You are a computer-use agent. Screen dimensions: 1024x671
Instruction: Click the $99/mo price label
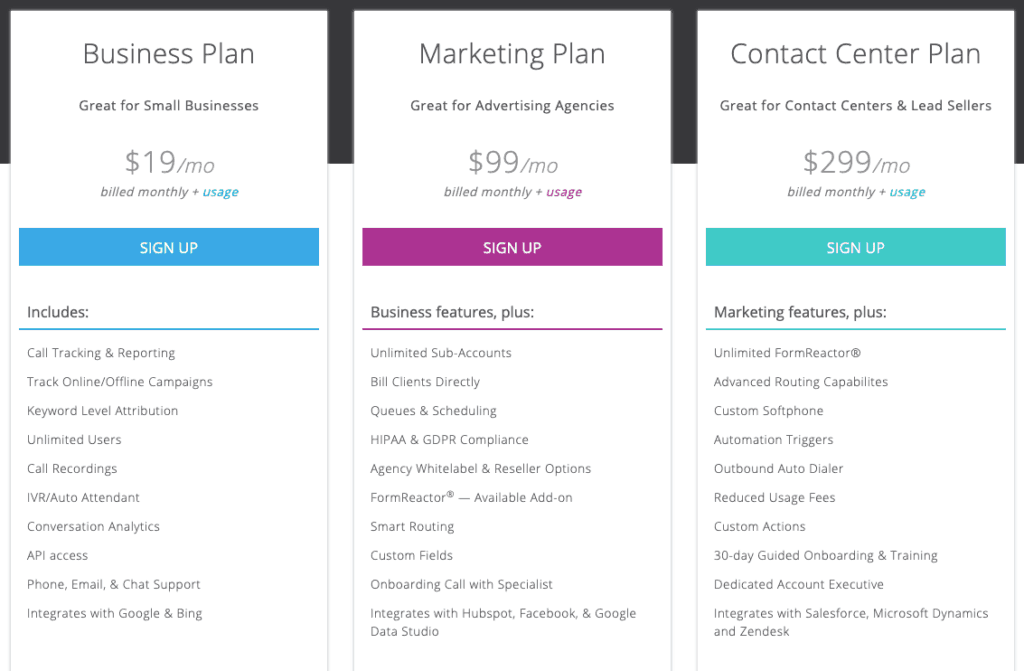click(512, 162)
